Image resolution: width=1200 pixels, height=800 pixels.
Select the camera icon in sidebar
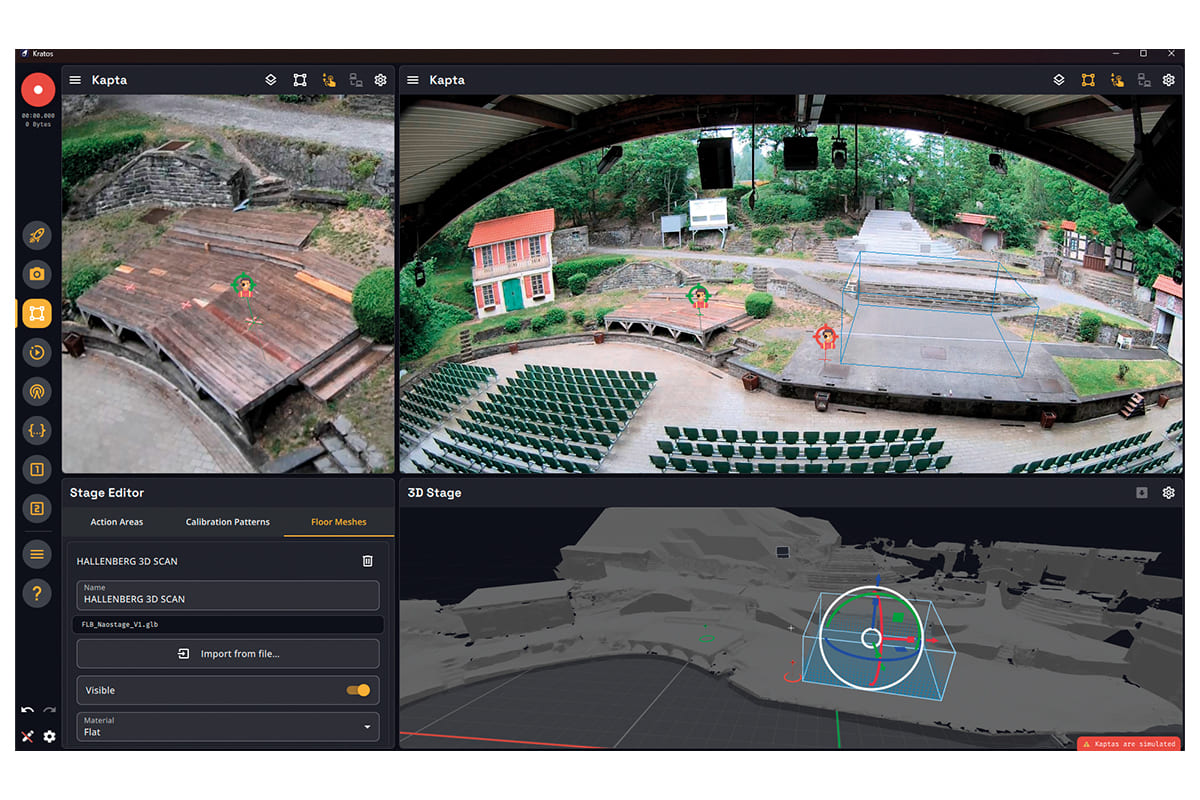pos(37,274)
